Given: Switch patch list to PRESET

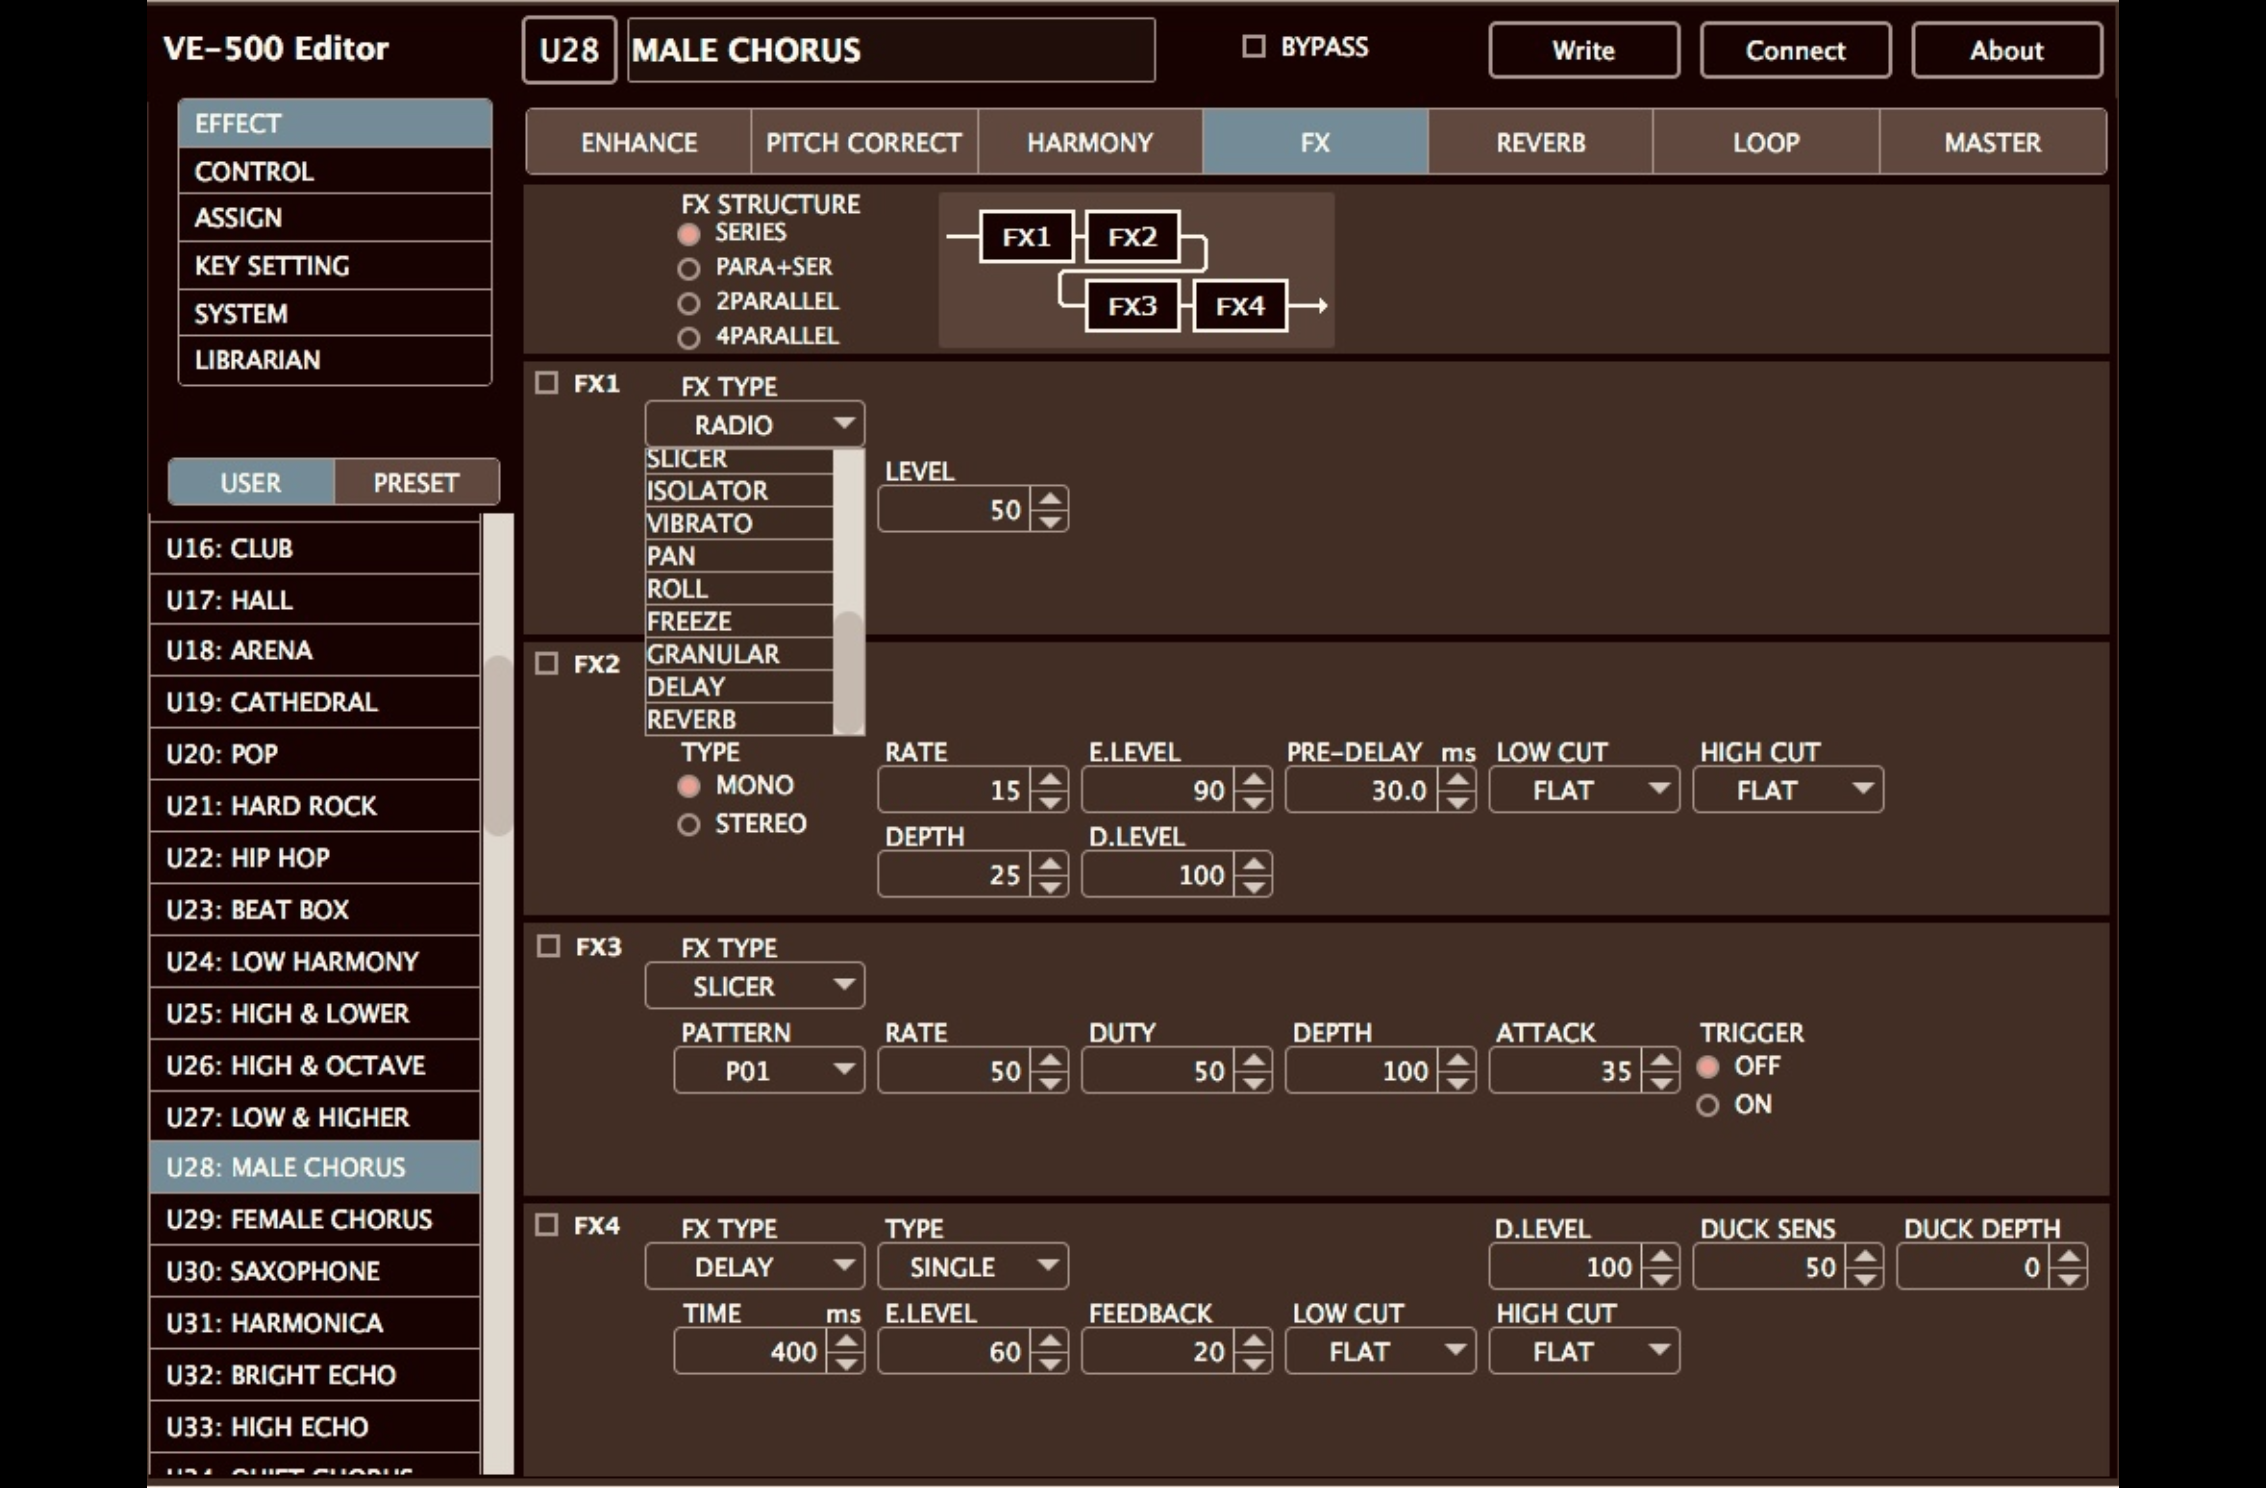Looking at the screenshot, I should (416, 483).
